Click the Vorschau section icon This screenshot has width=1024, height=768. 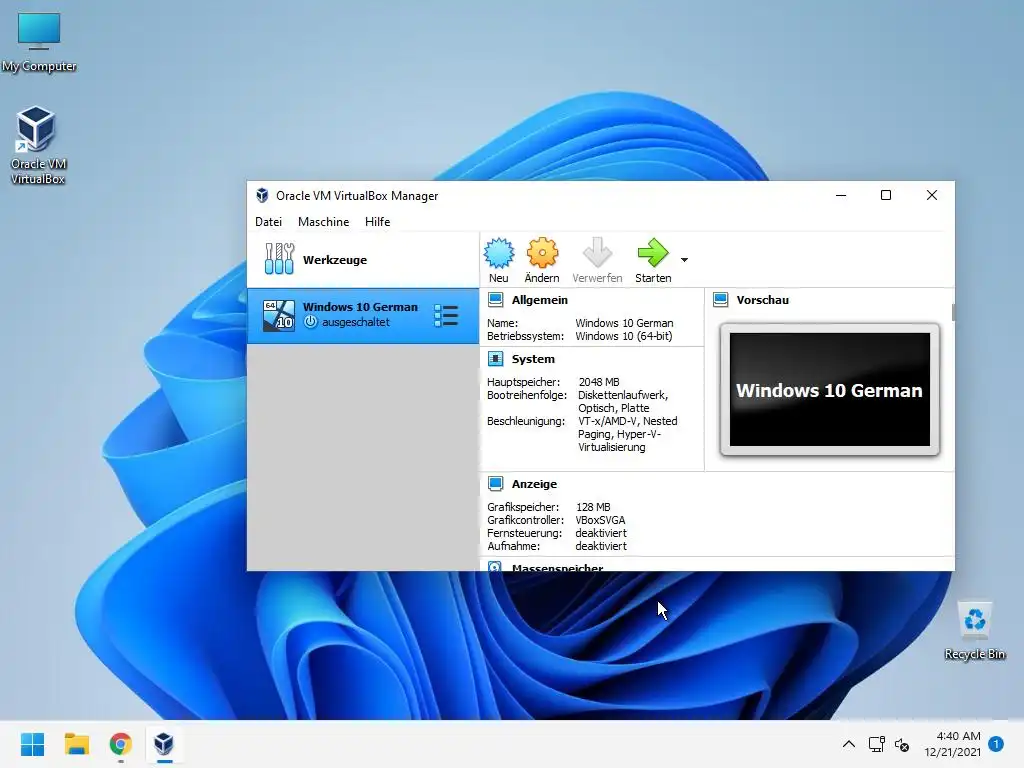[x=720, y=300]
